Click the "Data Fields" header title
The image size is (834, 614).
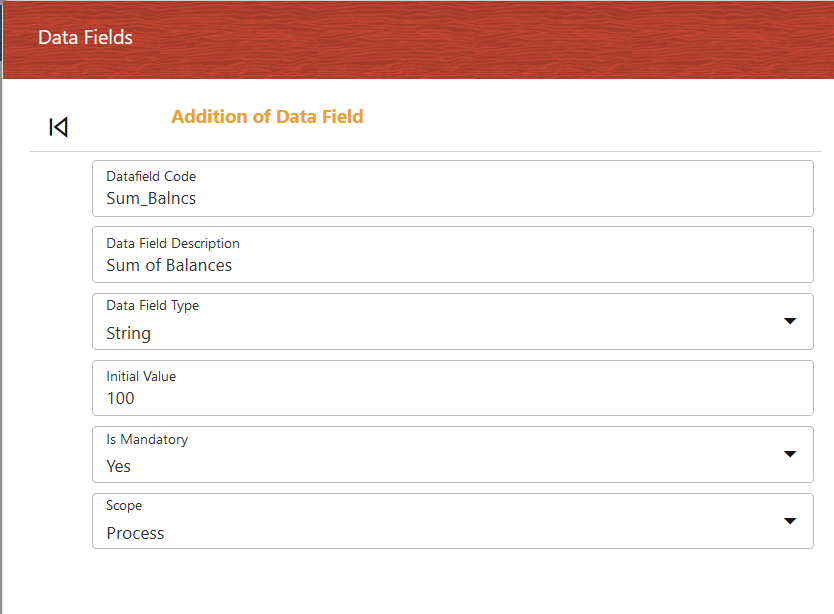pos(85,38)
